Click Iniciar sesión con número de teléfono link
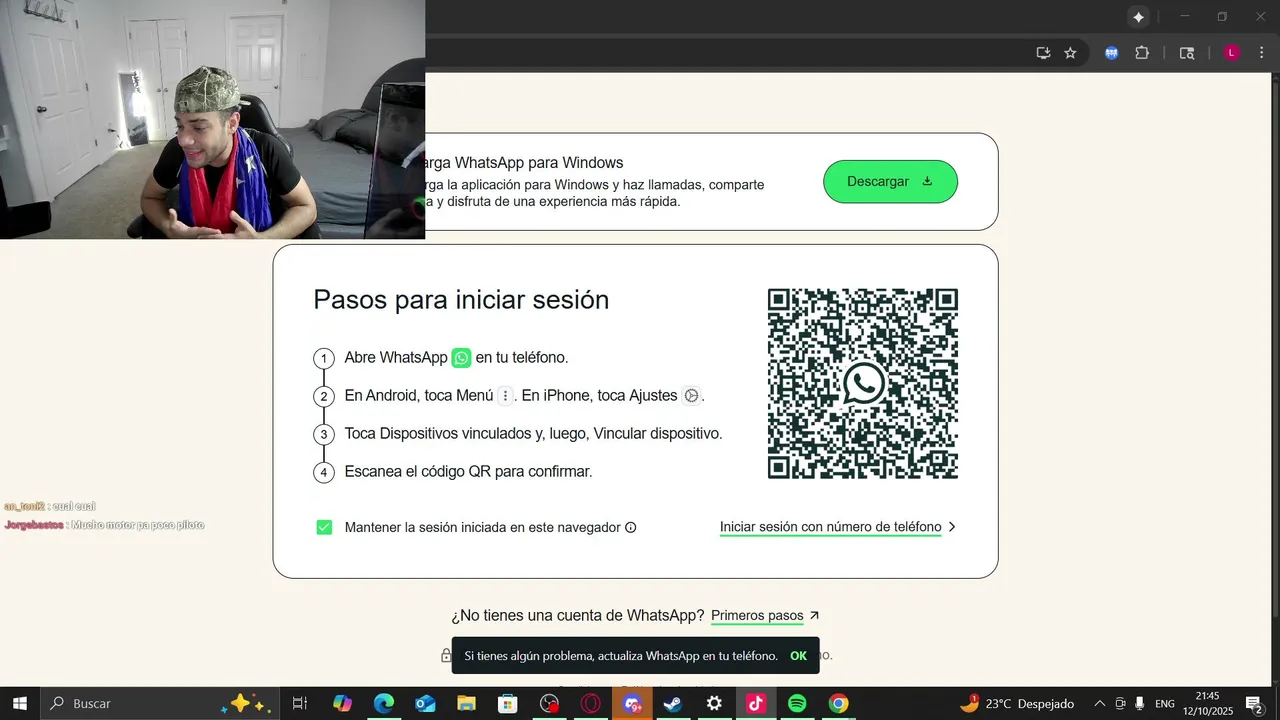1280x720 pixels. [x=830, y=527]
